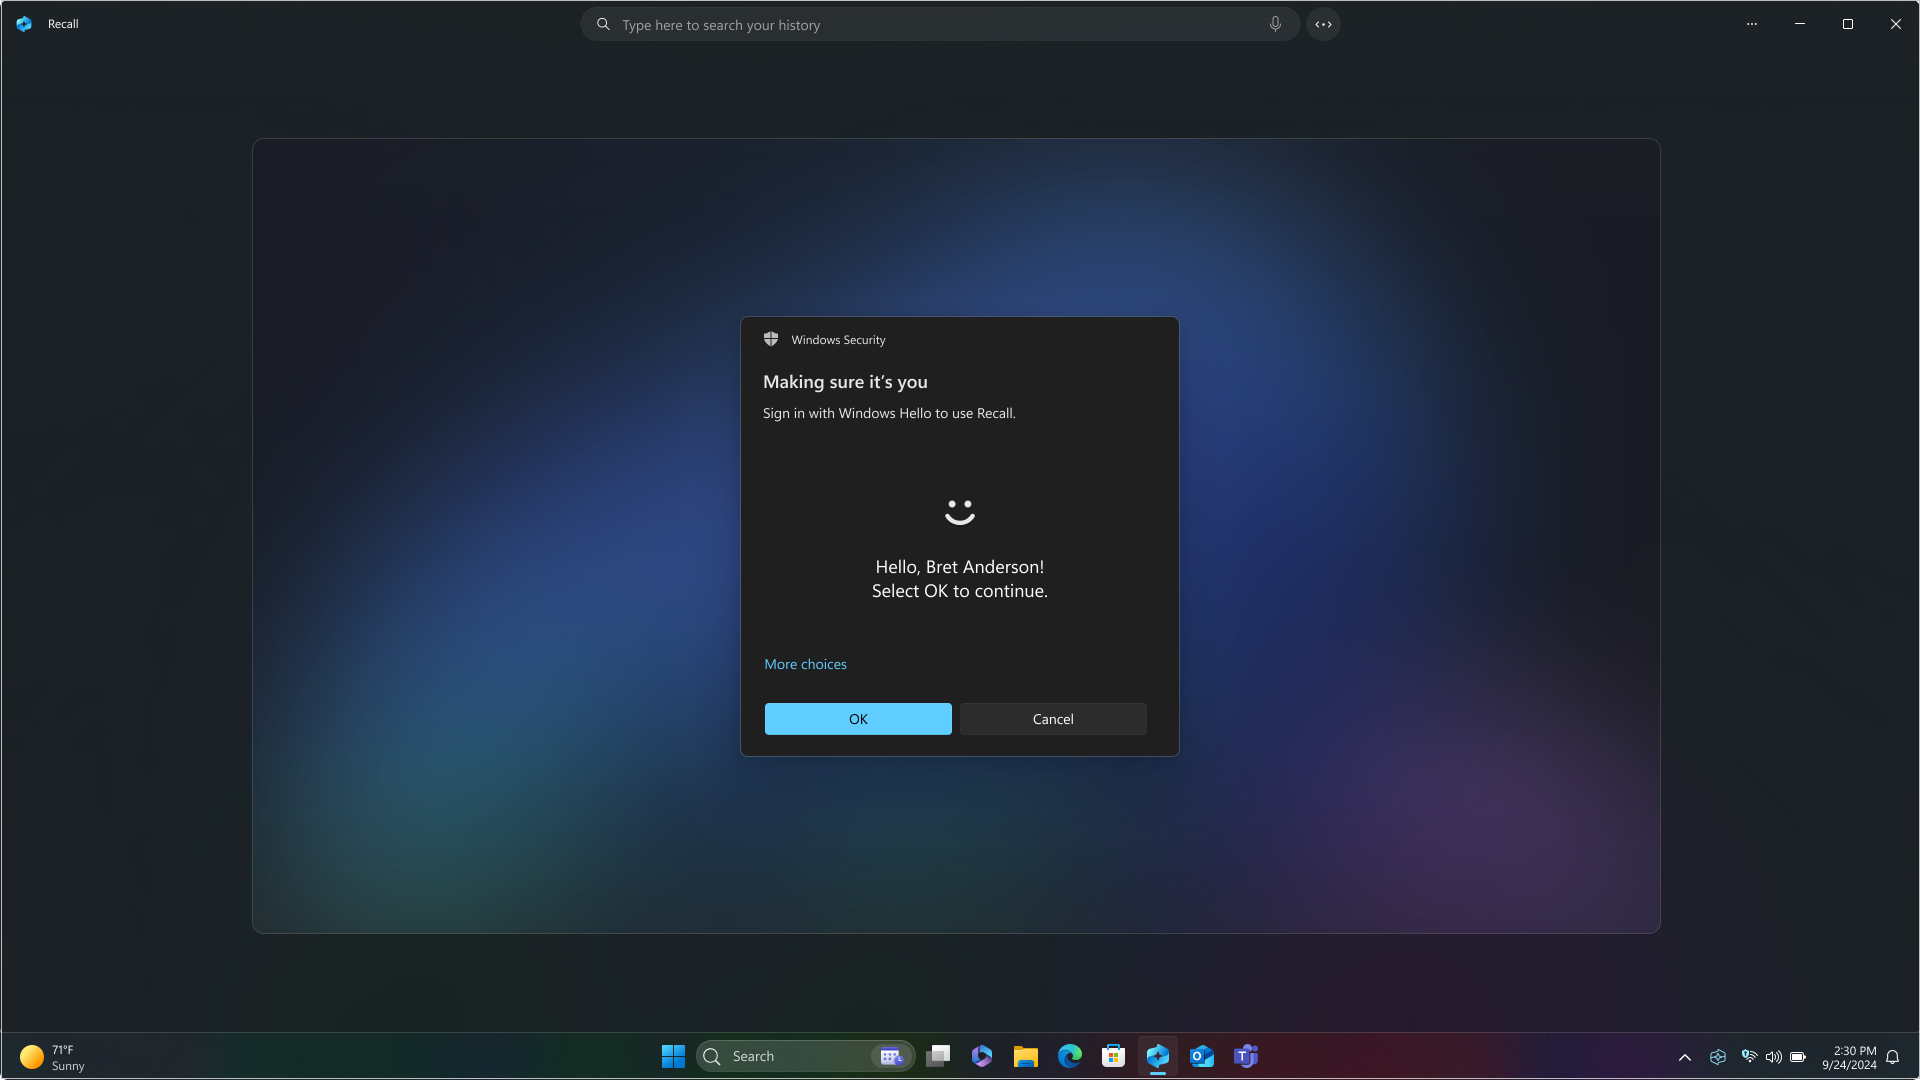This screenshot has width=1920, height=1080.
Task: Toggle network connection status icon
Action: [x=1749, y=1056]
